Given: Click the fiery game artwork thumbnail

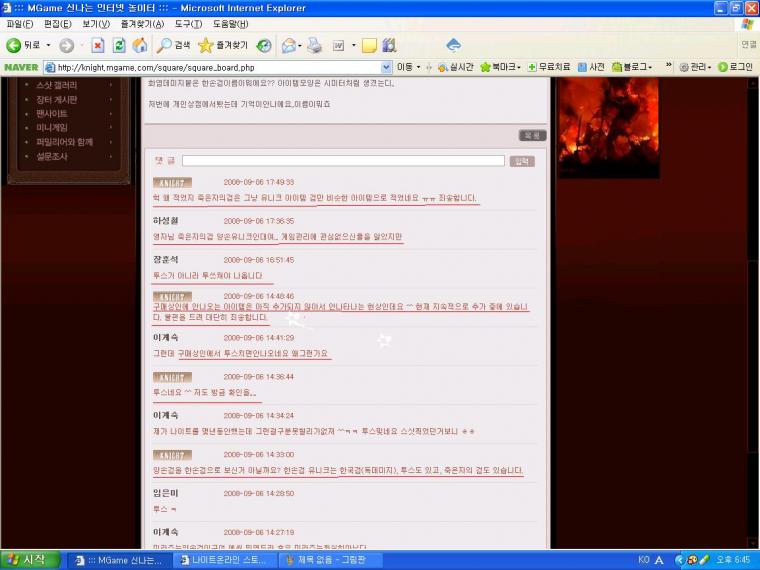Looking at the screenshot, I should click(x=608, y=127).
